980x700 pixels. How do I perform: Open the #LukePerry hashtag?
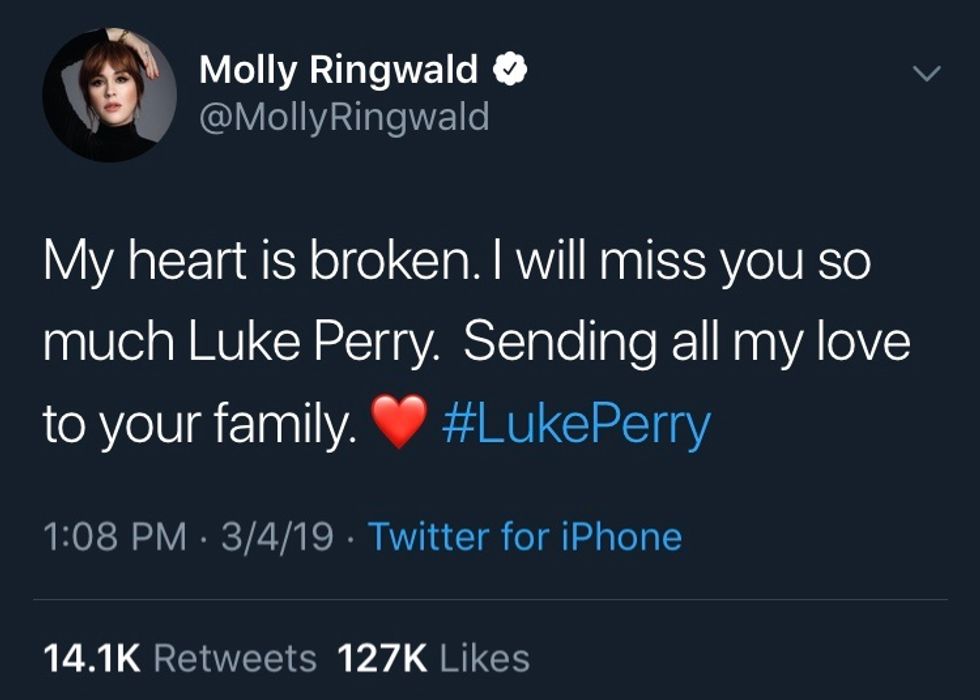575,423
